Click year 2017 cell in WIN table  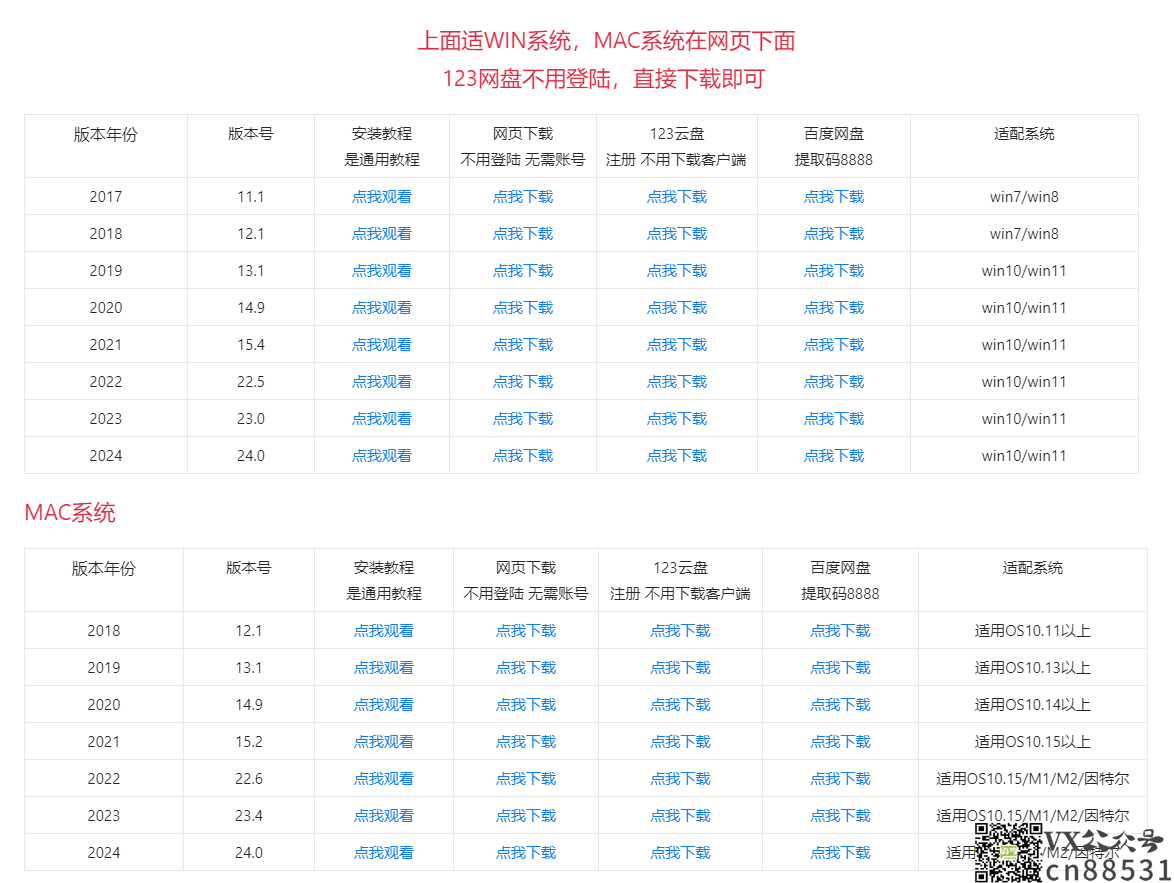coord(106,197)
